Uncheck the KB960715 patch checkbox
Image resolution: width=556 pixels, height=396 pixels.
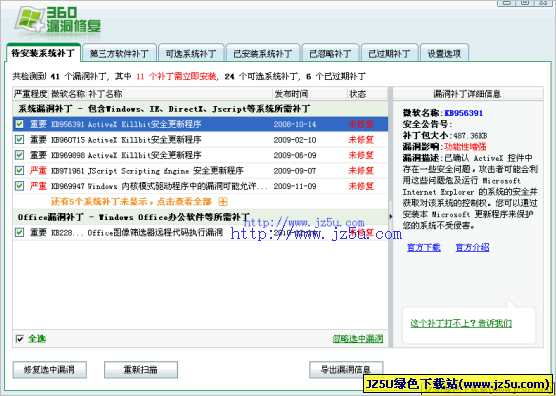[20, 139]
